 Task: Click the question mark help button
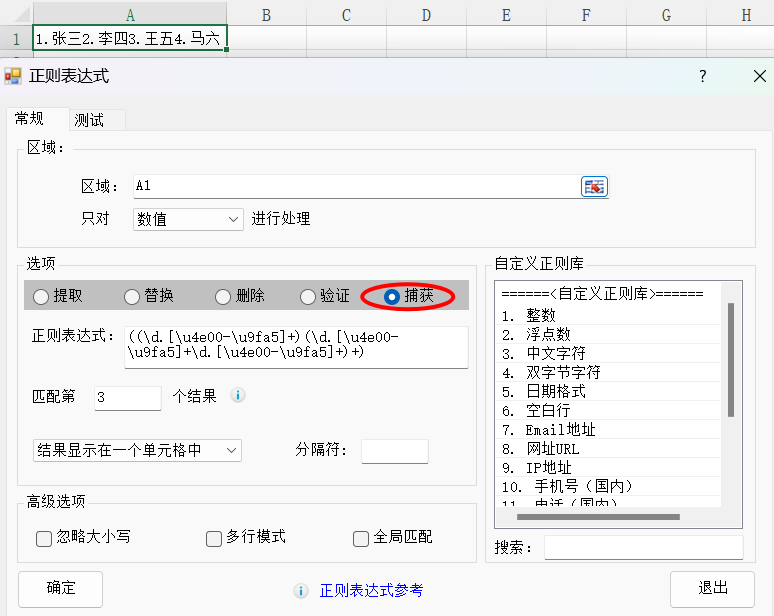click(703, 77)
